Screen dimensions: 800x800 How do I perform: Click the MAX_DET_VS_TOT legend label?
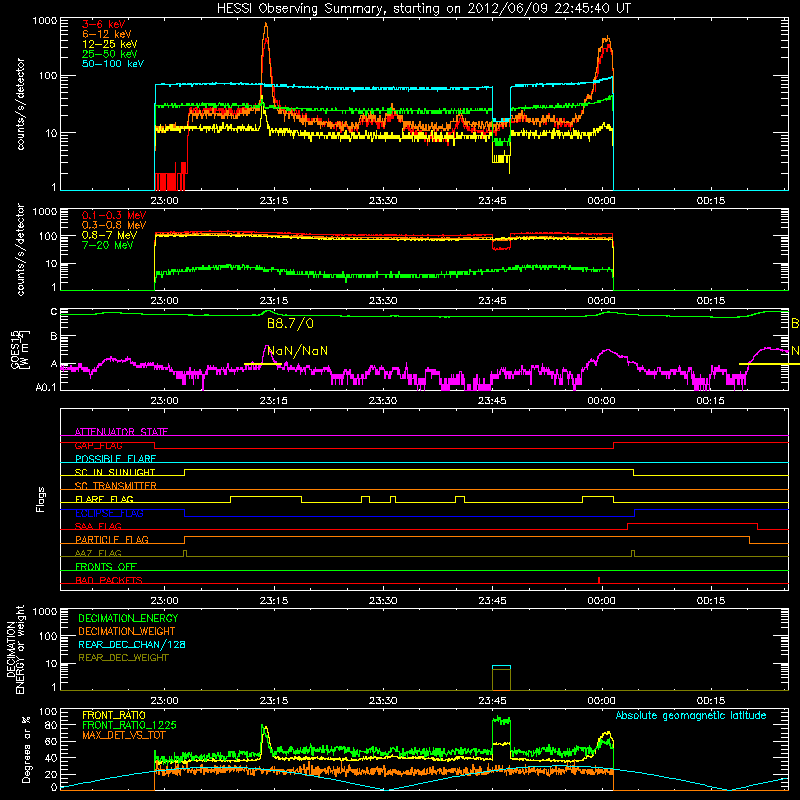[124, 736]
